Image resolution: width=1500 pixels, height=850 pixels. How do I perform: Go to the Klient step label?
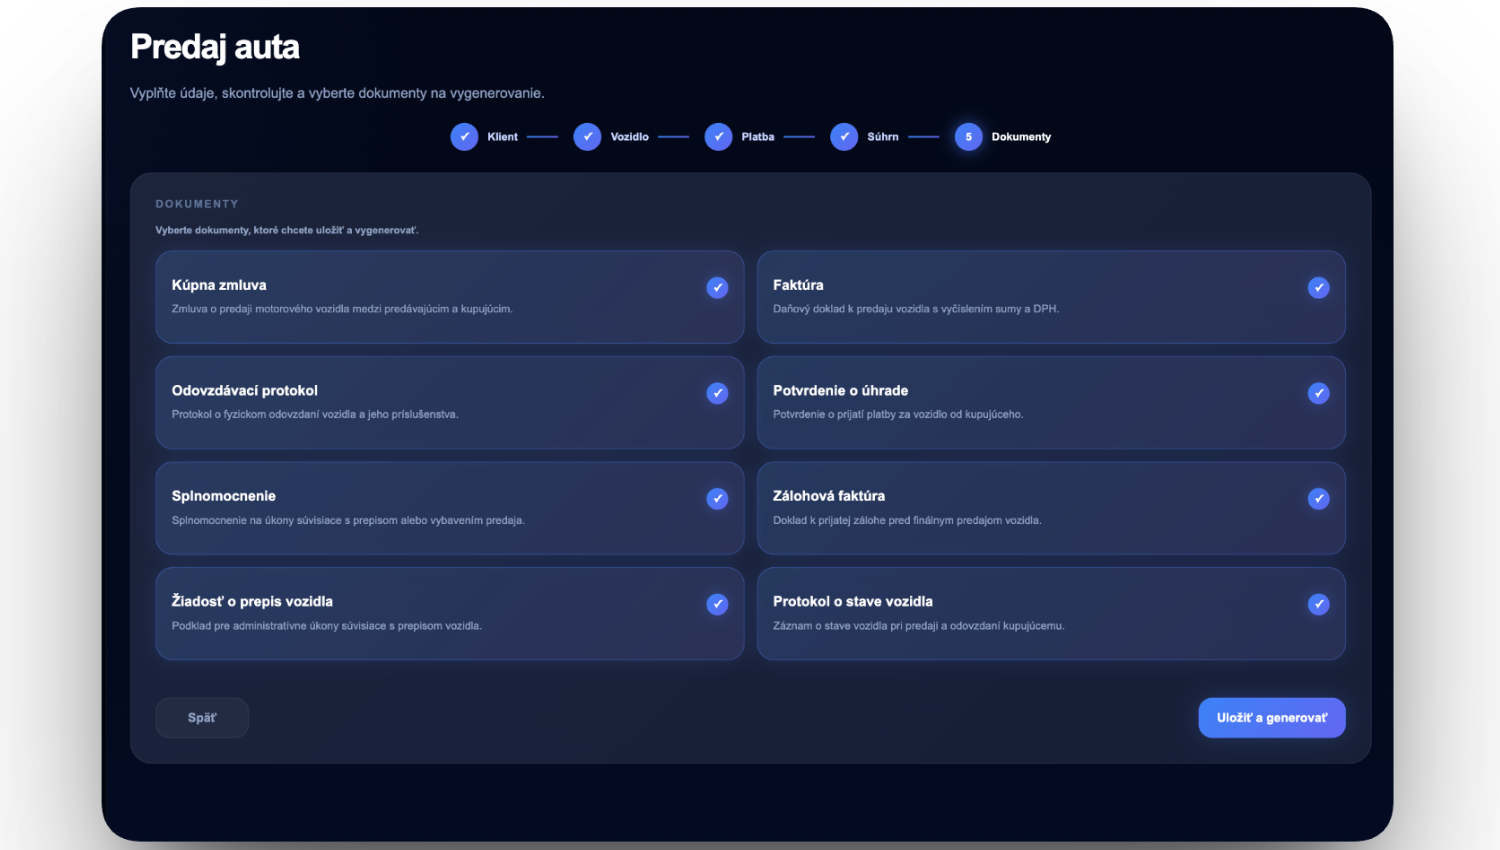[502, 137]
